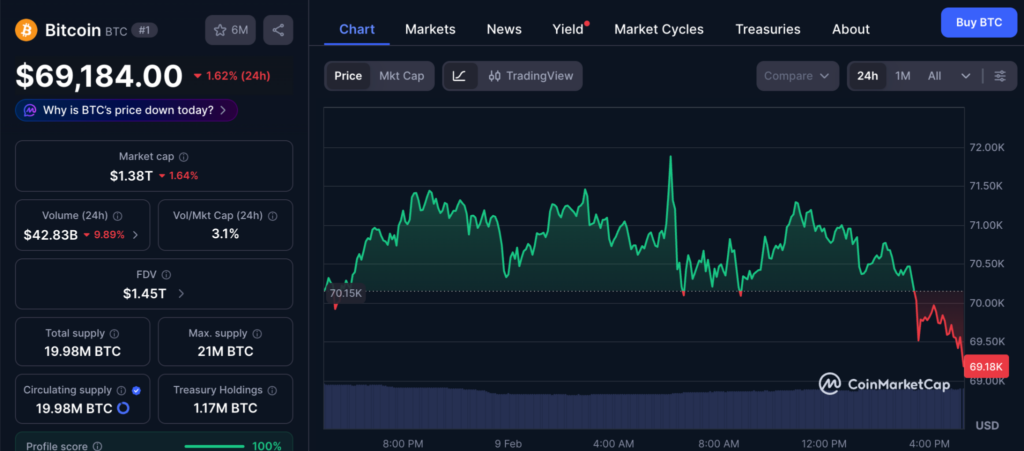Screen dimensions: 1024x451
Task: Click the Market cap info icon
Action: (x=184, y=157)
